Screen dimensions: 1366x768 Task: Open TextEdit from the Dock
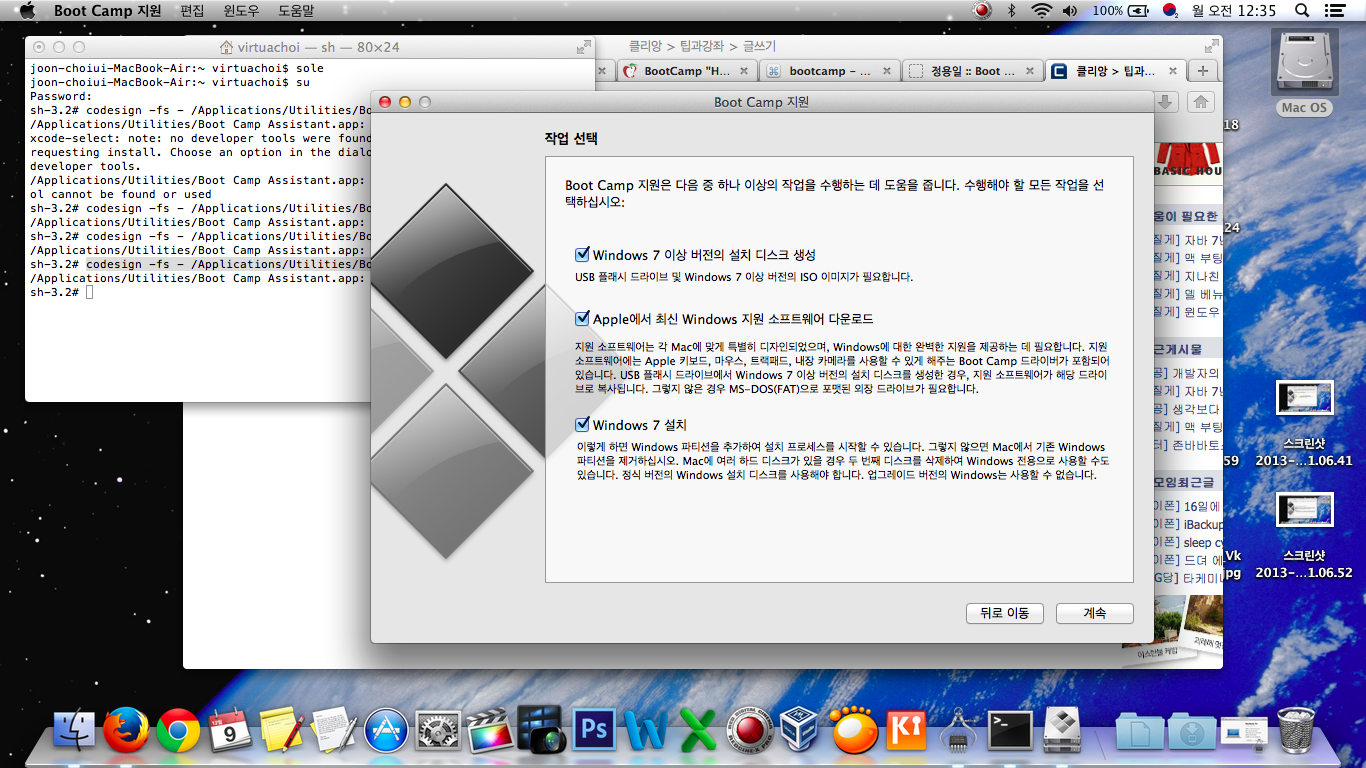pyautogui.click(x=333, y=730)
